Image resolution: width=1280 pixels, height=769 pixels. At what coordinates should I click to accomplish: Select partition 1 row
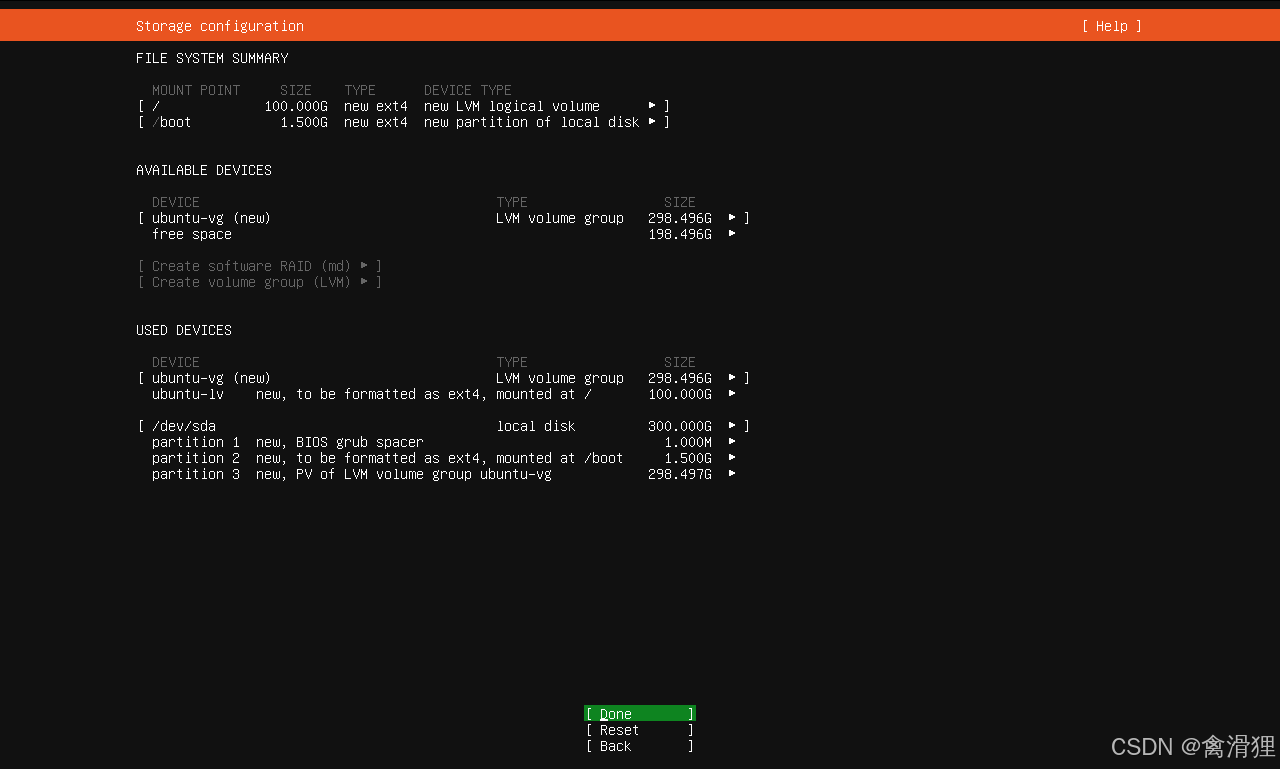tap(444, 442)
